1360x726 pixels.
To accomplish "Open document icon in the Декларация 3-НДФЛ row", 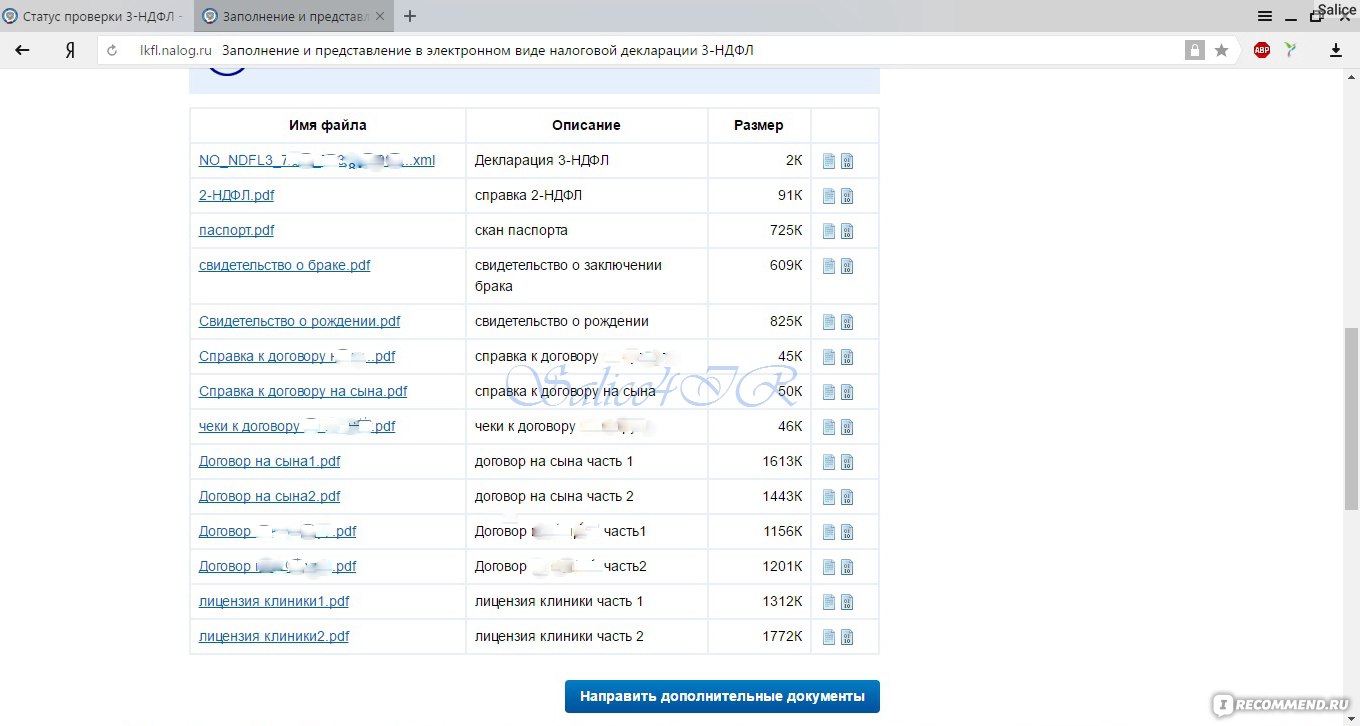I will click(x=829, y=161).
